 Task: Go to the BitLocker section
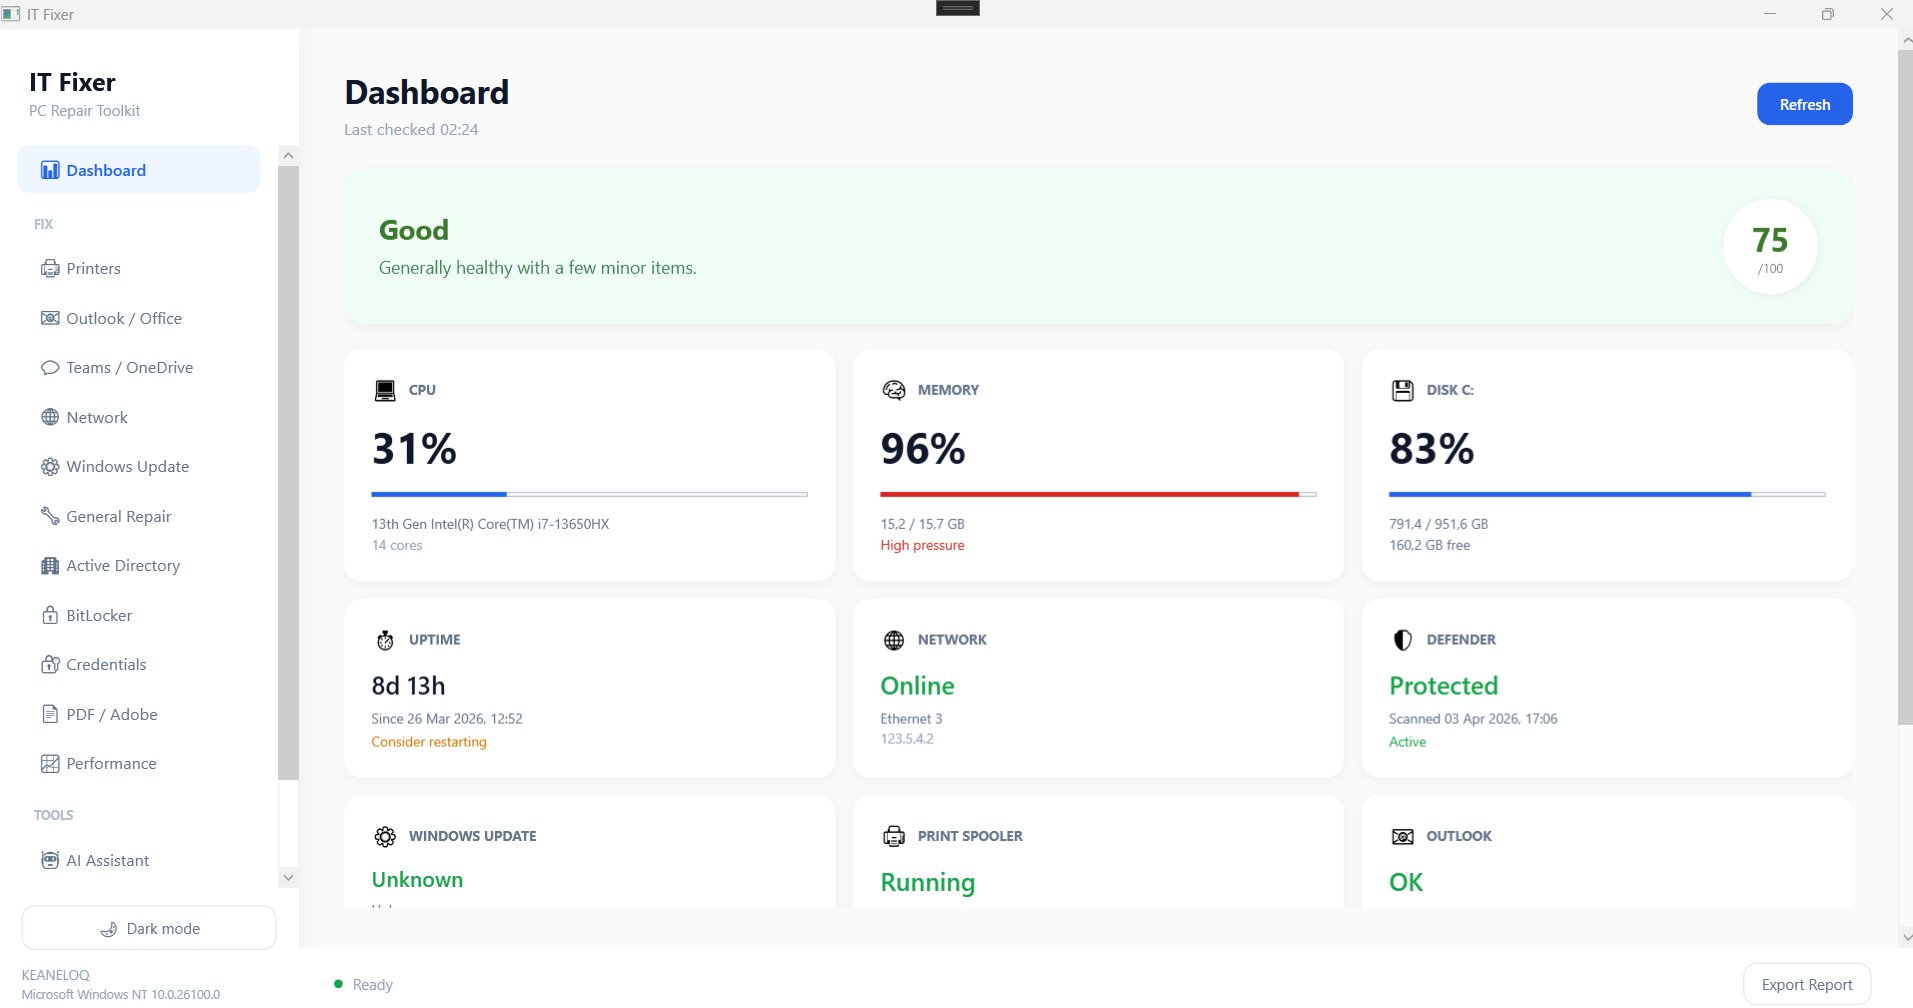pyautogui.click(x=139, y=615)
